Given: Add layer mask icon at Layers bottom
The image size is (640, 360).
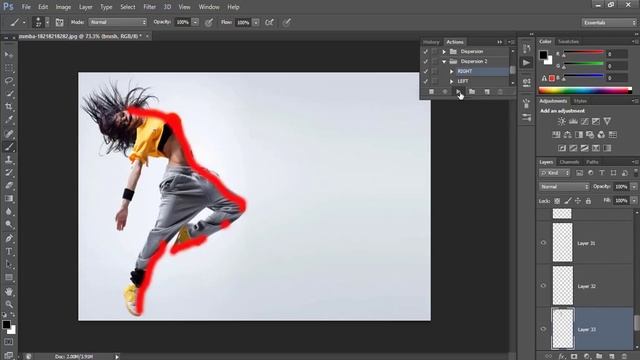Looking at the screenshot, I should (x=574, y=356).
